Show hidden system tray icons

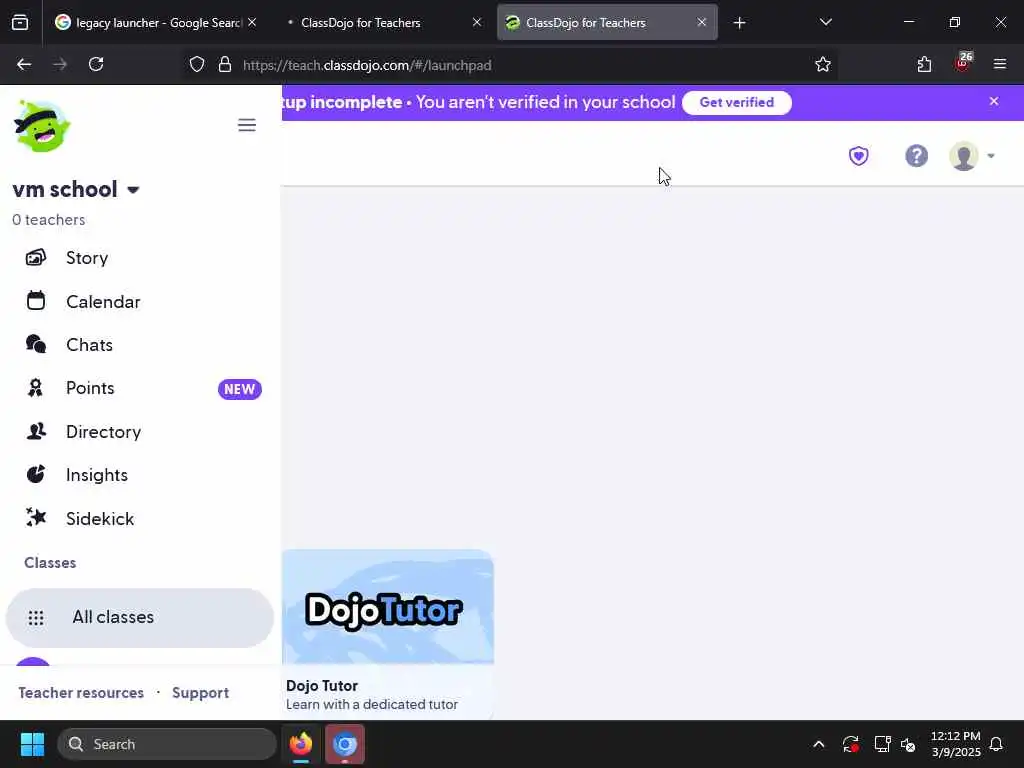[818, 744]
